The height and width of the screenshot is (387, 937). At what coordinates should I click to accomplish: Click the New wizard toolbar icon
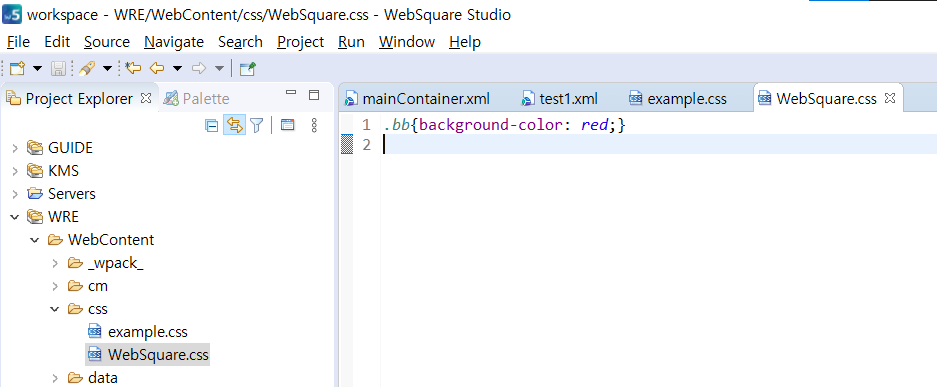(x=18, y=69)
